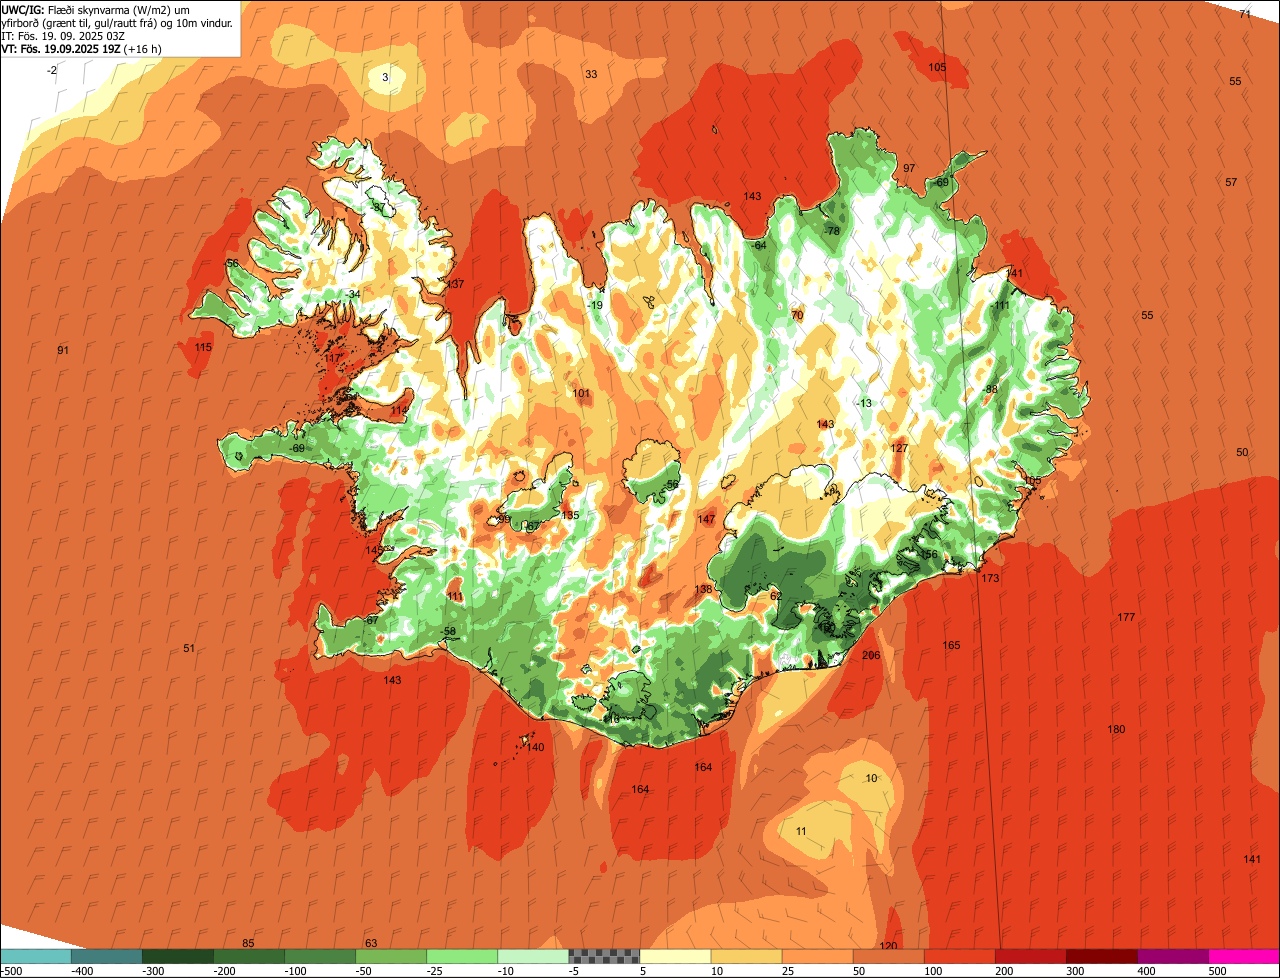1280x978 pixels.
Task: Click the flux value -2 at the top left
Action: click(x=52, y=70)
